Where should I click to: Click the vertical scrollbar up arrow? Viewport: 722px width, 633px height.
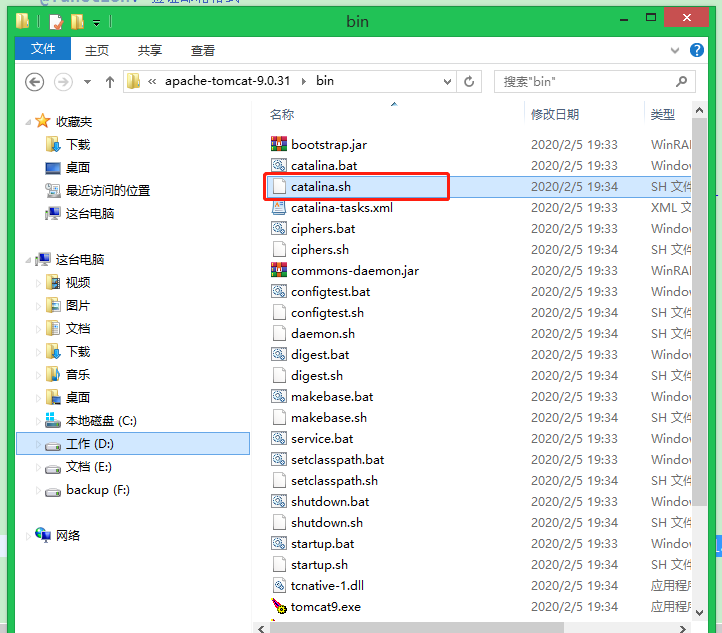tap(699, 110)
